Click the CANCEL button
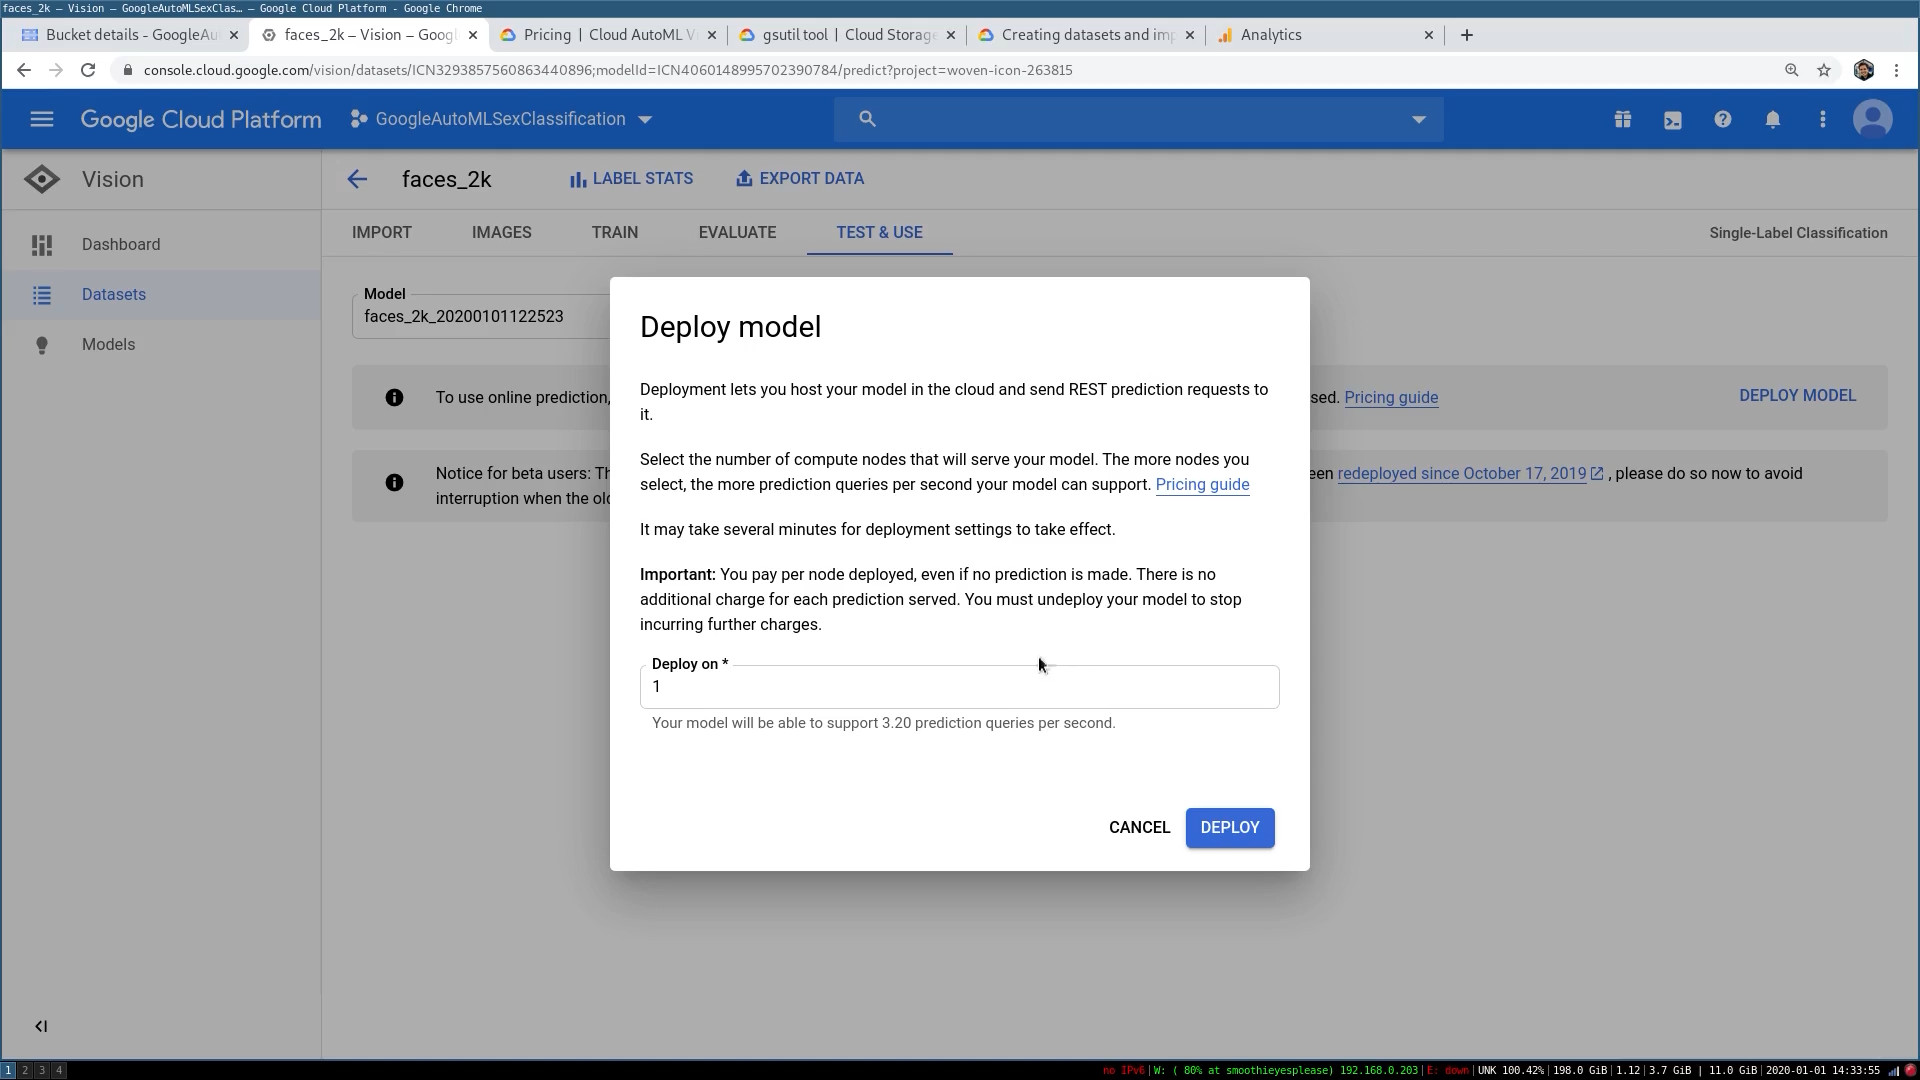1920x1080 pixels. [x=1139, y=827]
